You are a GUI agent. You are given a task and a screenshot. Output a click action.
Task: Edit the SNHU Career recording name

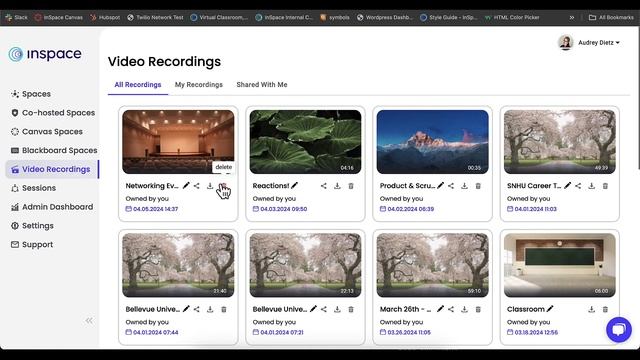click(x=567, y=186)
